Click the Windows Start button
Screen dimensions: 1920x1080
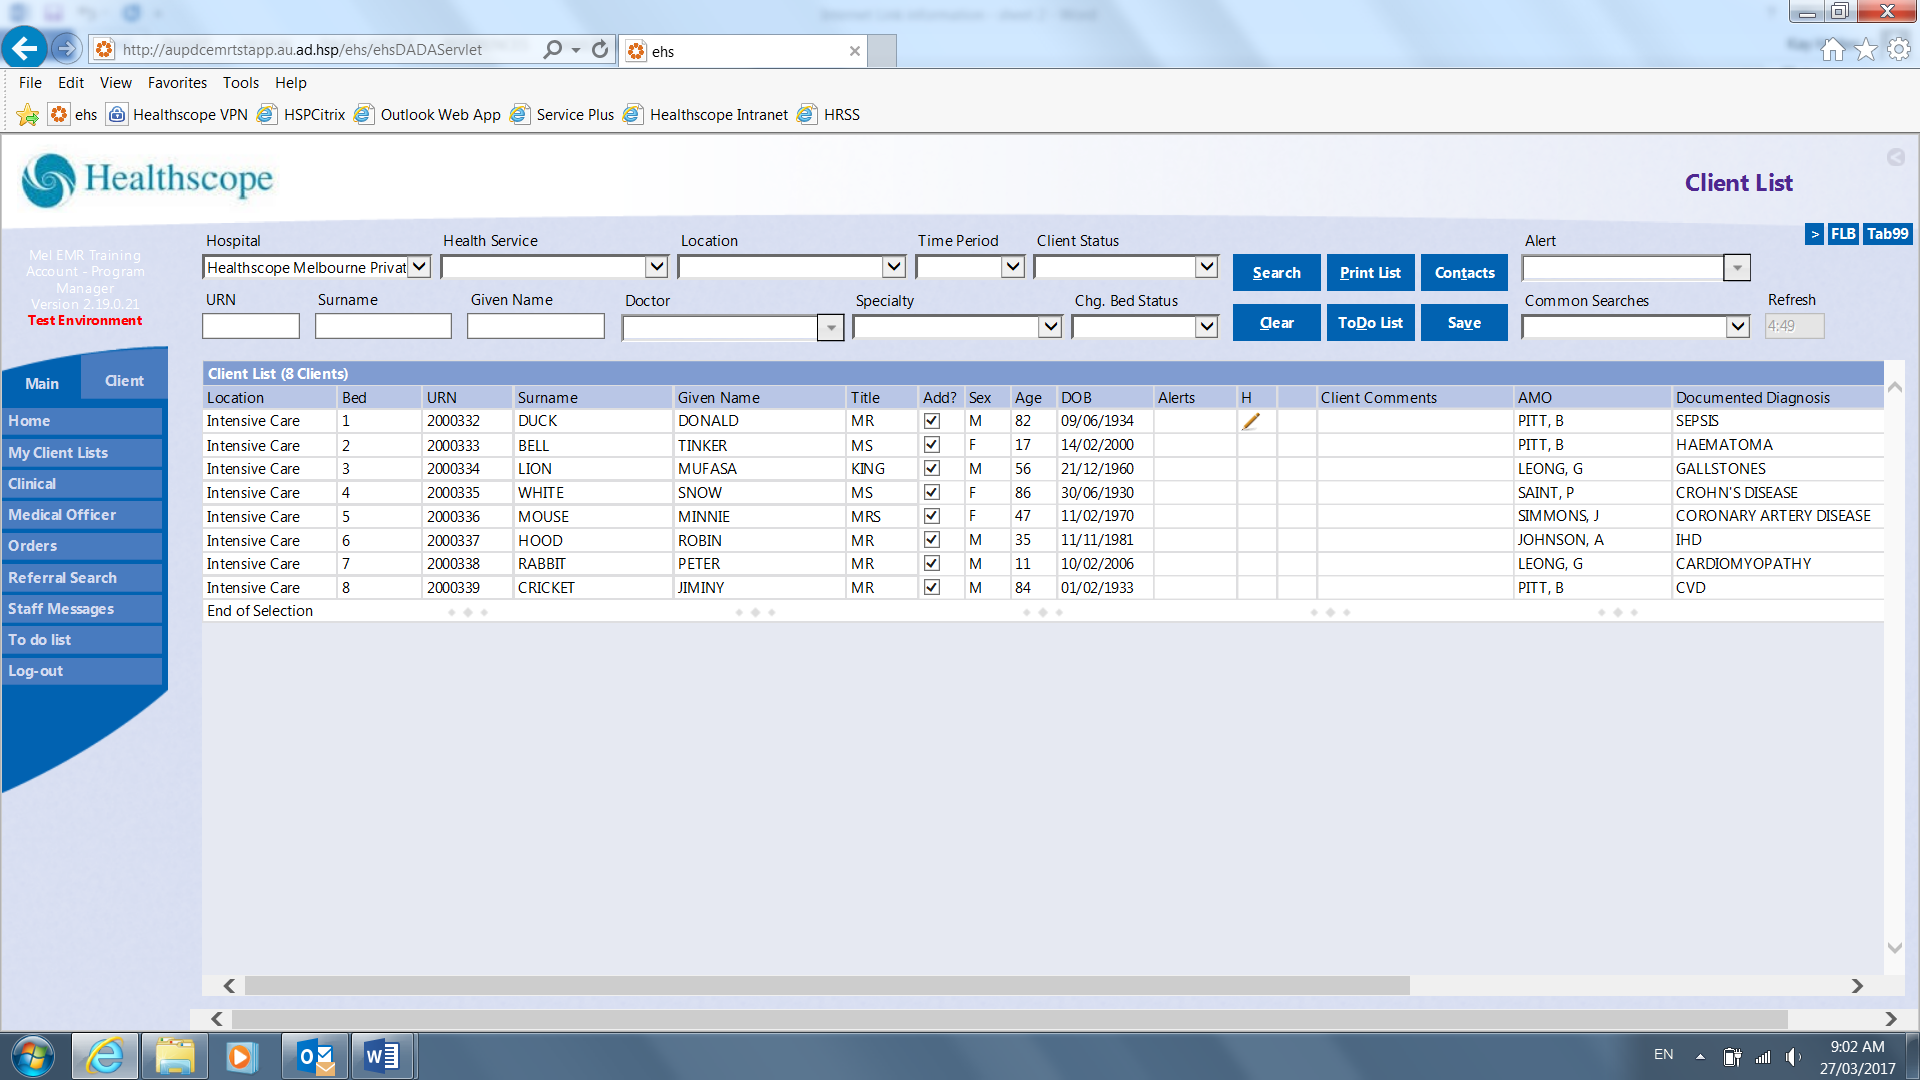point(33,1057)
